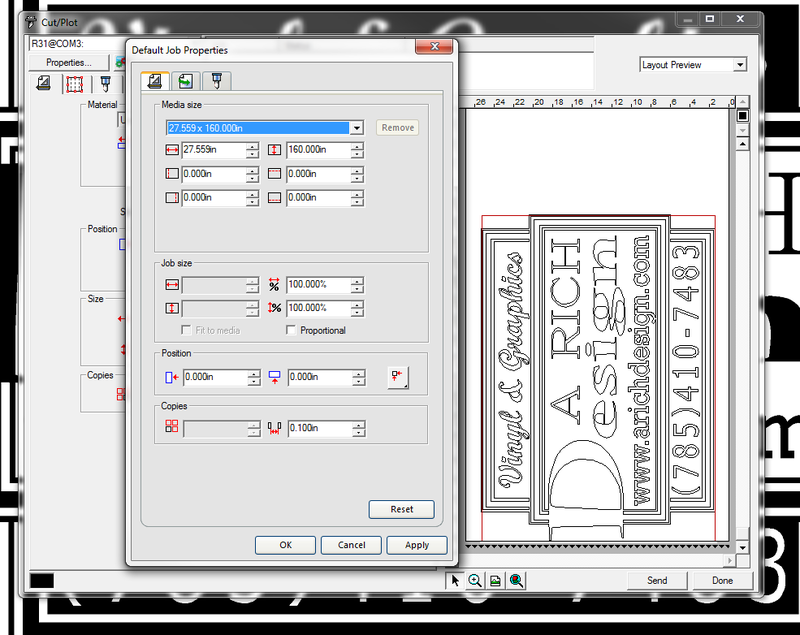Screen dimensions: 800x635
Task: Edit the horizontal position 0.000in field
Action: (215, 377)
